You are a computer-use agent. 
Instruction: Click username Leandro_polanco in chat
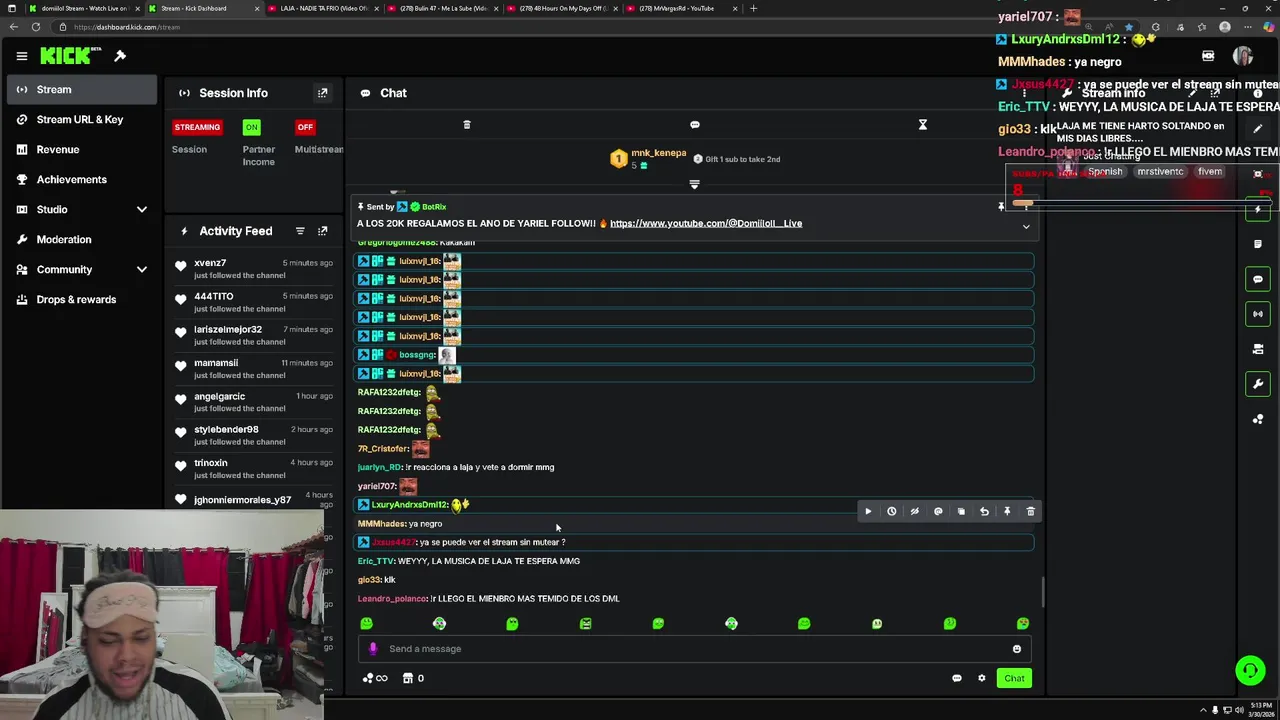point(393,598)
